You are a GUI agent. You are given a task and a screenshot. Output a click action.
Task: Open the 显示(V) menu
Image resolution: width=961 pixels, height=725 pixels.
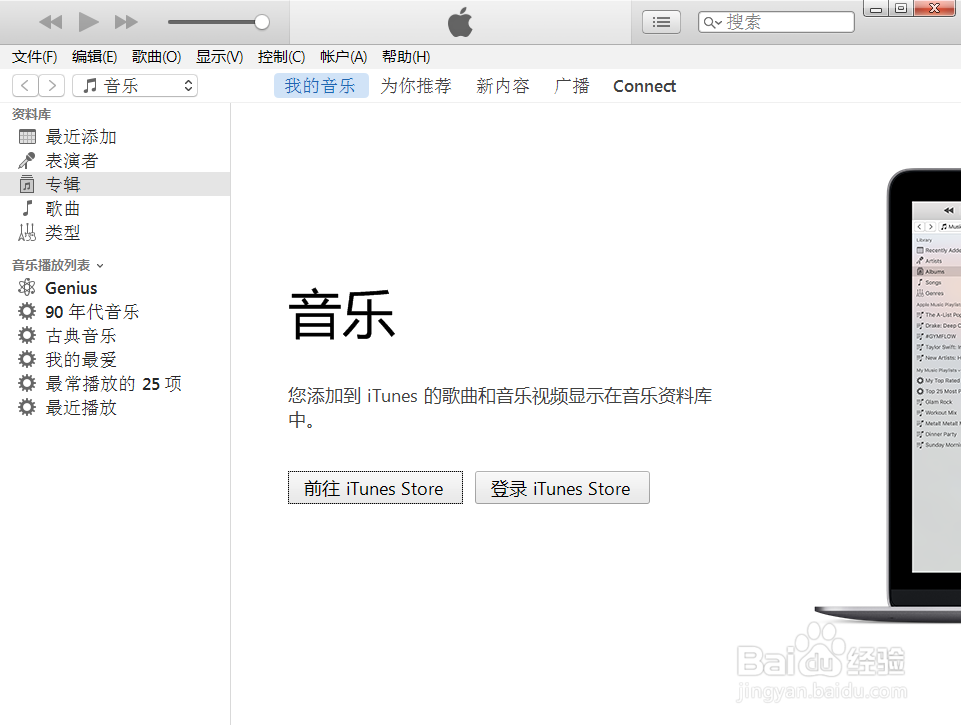[219, 57]
